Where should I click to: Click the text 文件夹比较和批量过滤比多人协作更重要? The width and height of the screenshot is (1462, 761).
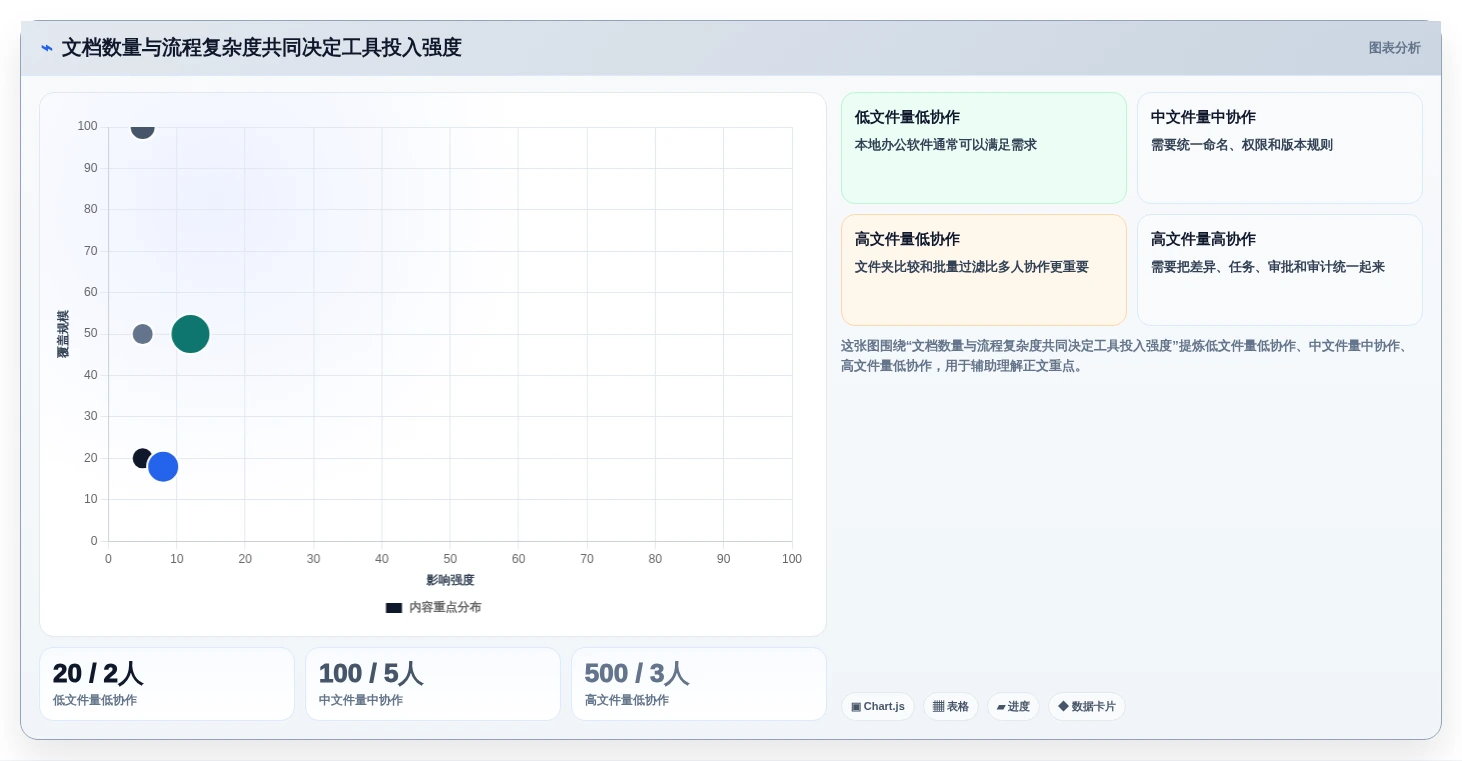pos(972,267)
